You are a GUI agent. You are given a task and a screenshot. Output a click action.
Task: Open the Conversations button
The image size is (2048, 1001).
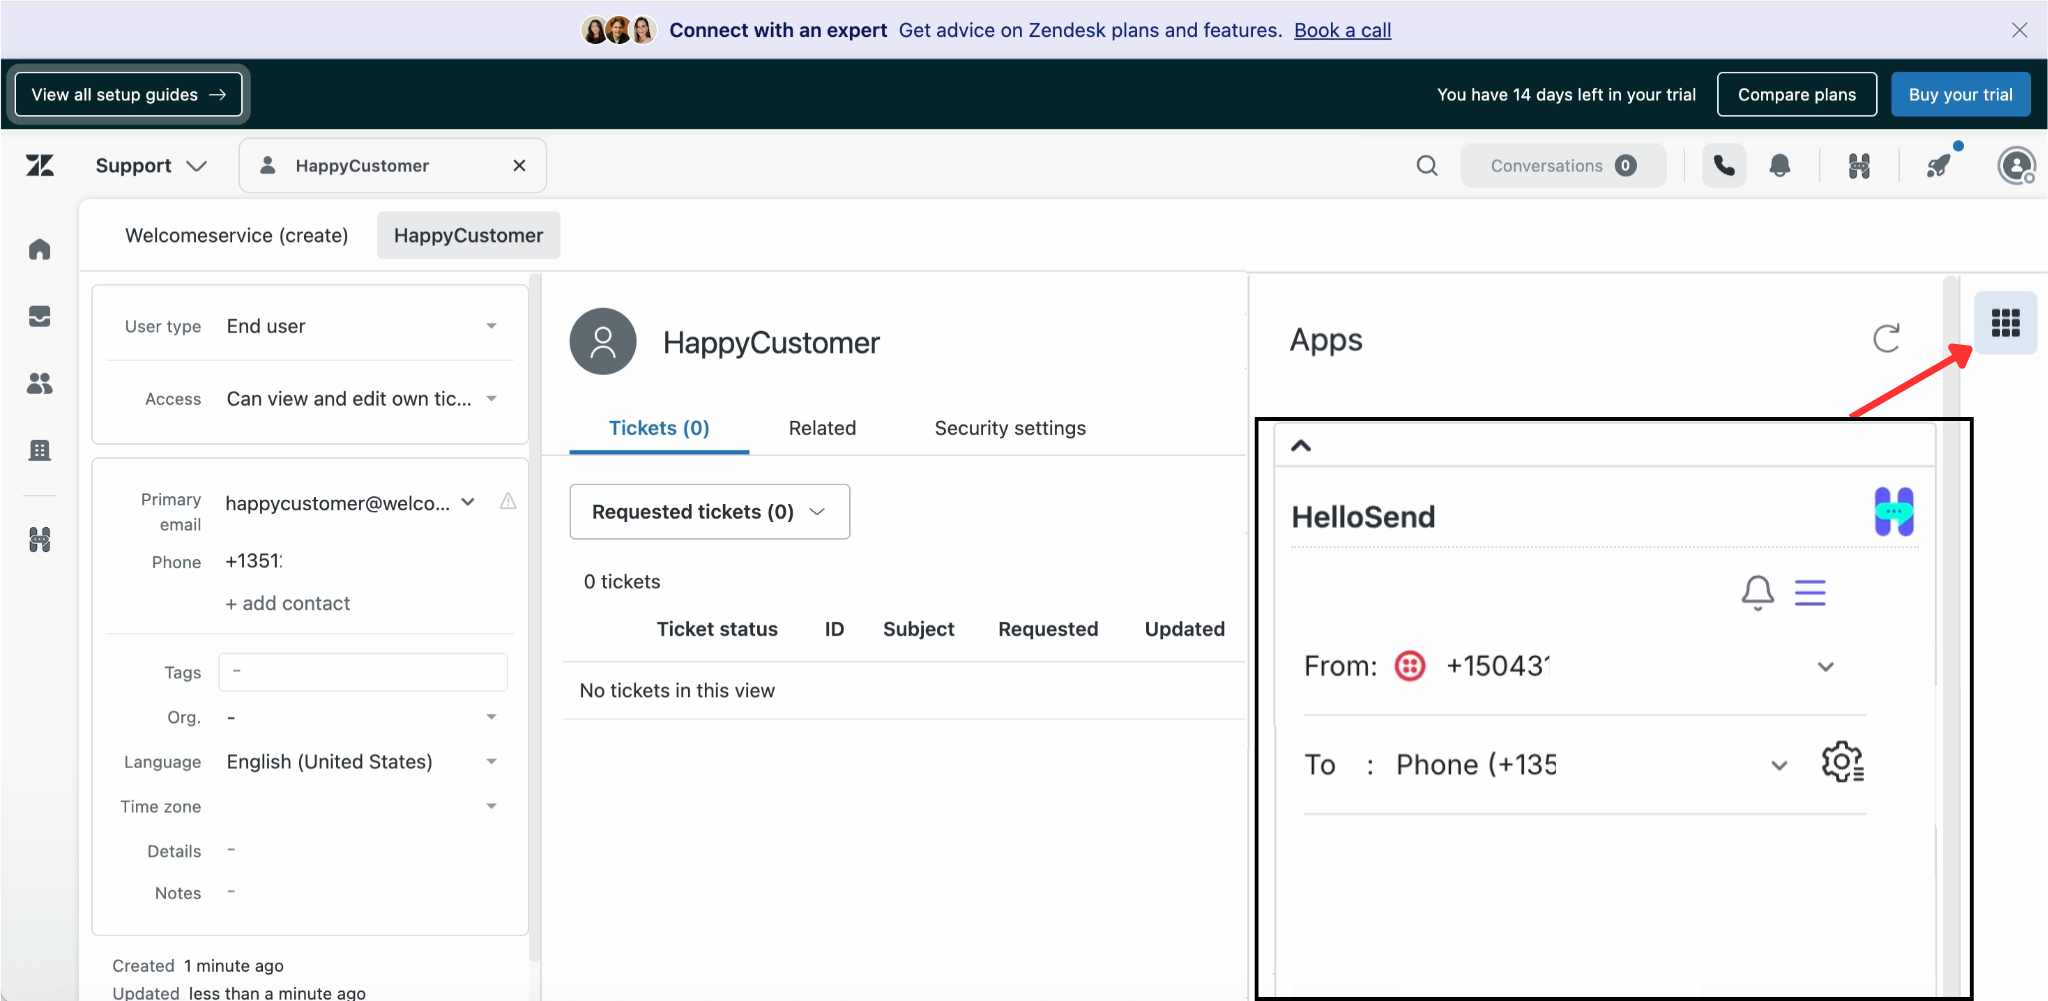tap(1564, 166)
